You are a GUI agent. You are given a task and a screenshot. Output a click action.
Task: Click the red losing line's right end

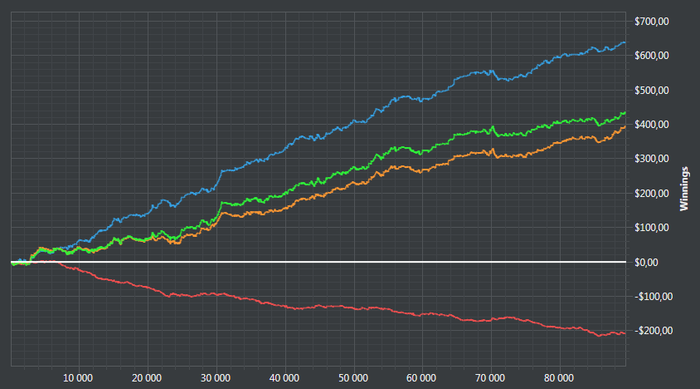(x=624, y=334)
